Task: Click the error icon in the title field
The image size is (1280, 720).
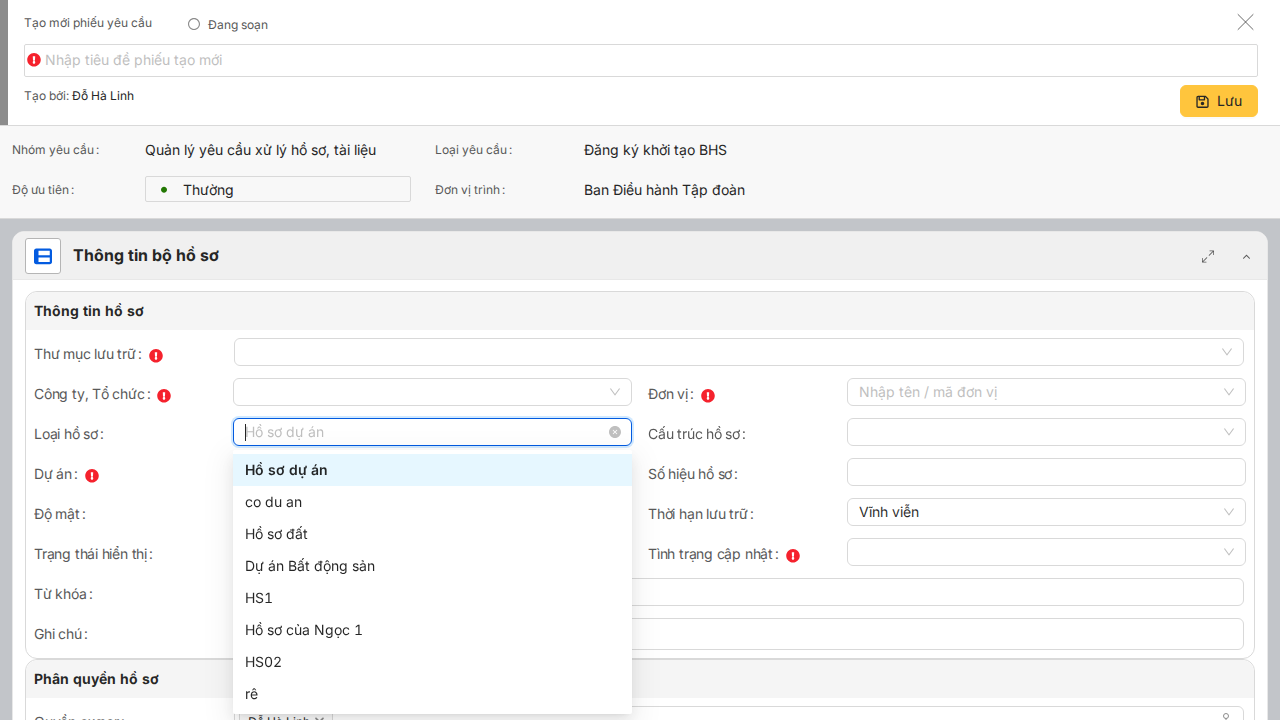Action: 34,60
